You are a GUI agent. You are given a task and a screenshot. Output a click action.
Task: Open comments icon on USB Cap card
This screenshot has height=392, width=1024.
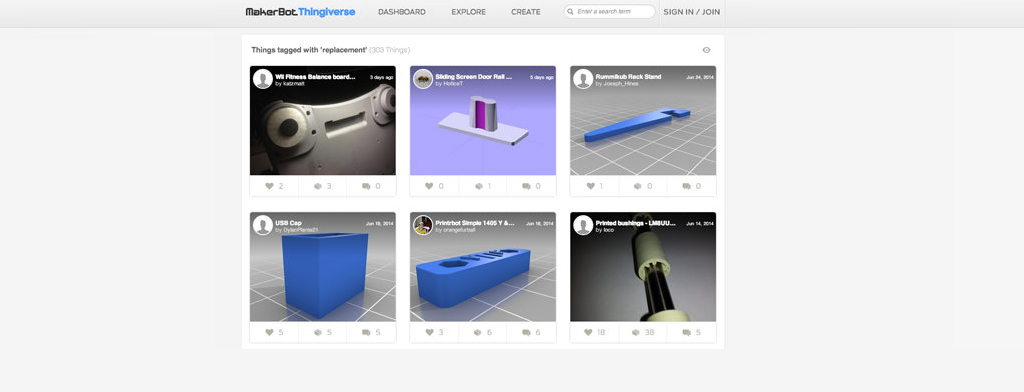pos(366,333)
